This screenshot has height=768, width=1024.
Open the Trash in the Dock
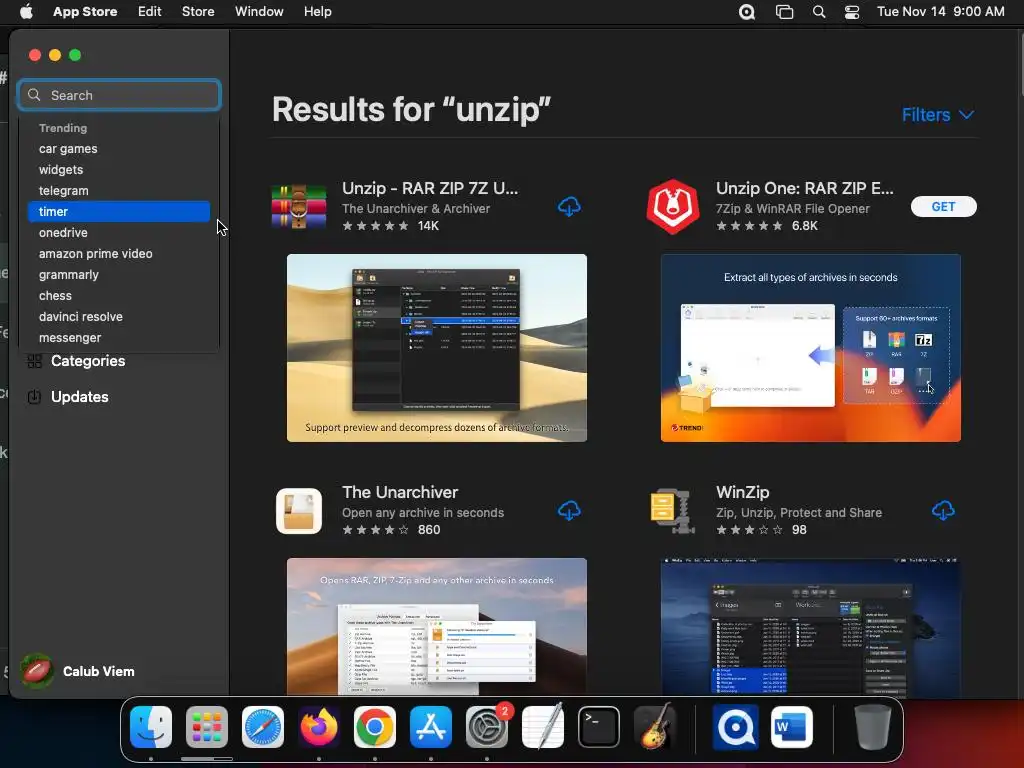coord(872,727)
